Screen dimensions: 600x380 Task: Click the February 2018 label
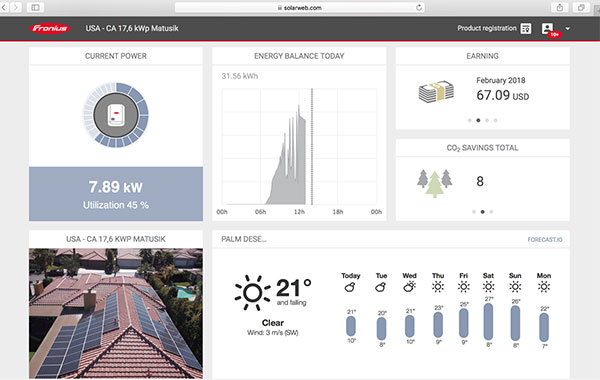click(x=501, y=80)
